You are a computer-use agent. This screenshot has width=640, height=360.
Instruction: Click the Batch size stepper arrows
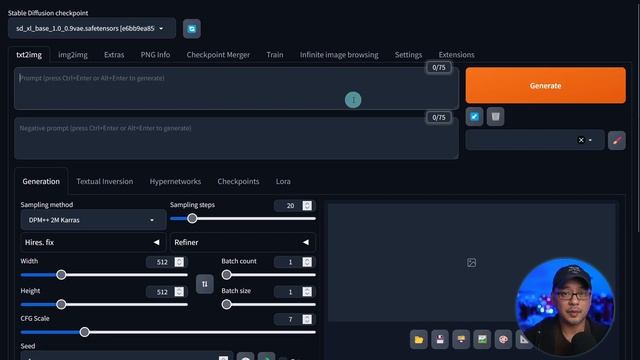[307, 291]
